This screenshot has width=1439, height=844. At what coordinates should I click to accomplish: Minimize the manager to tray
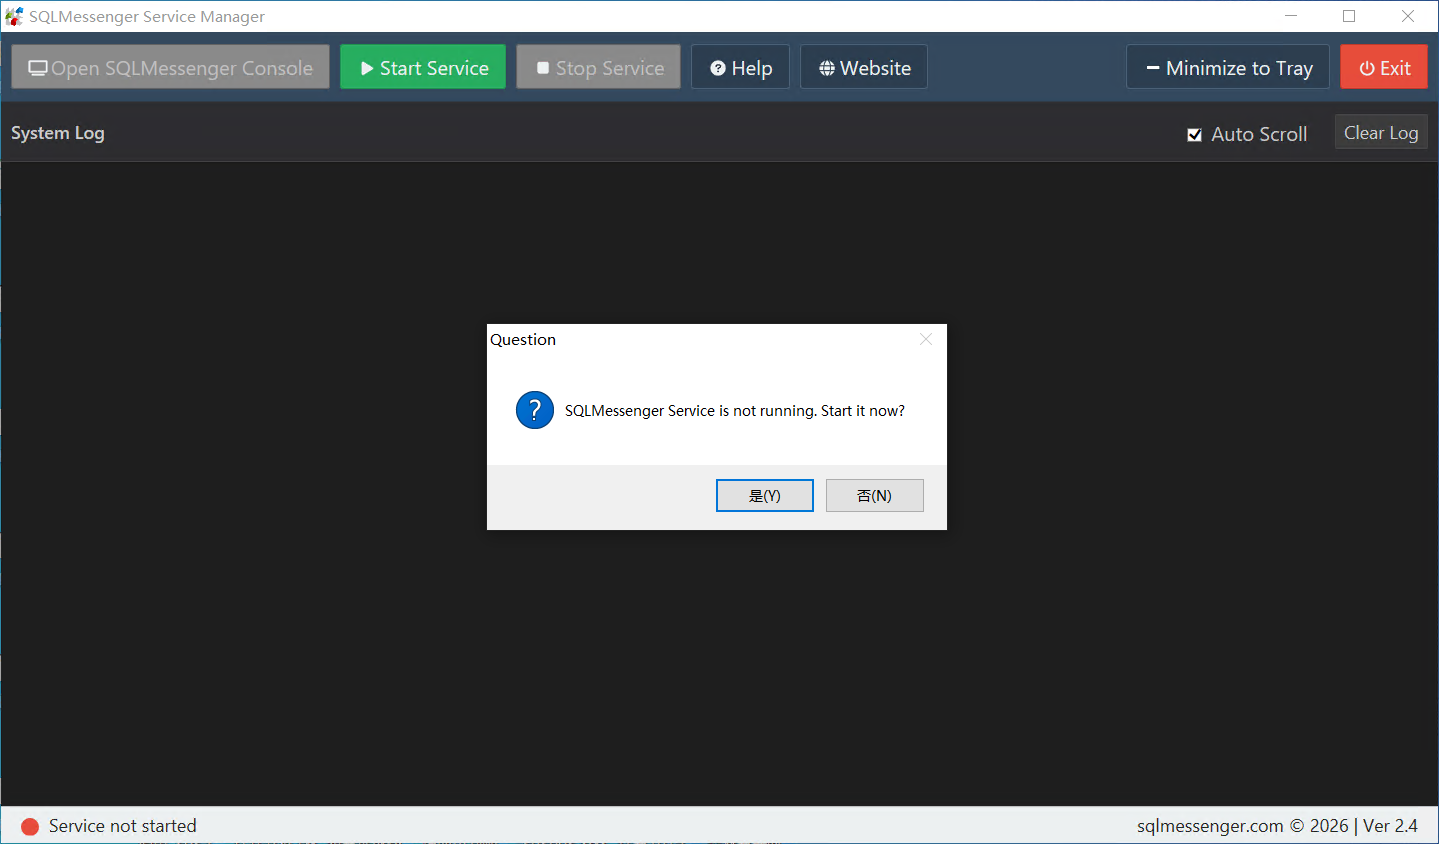[1228, 67]
